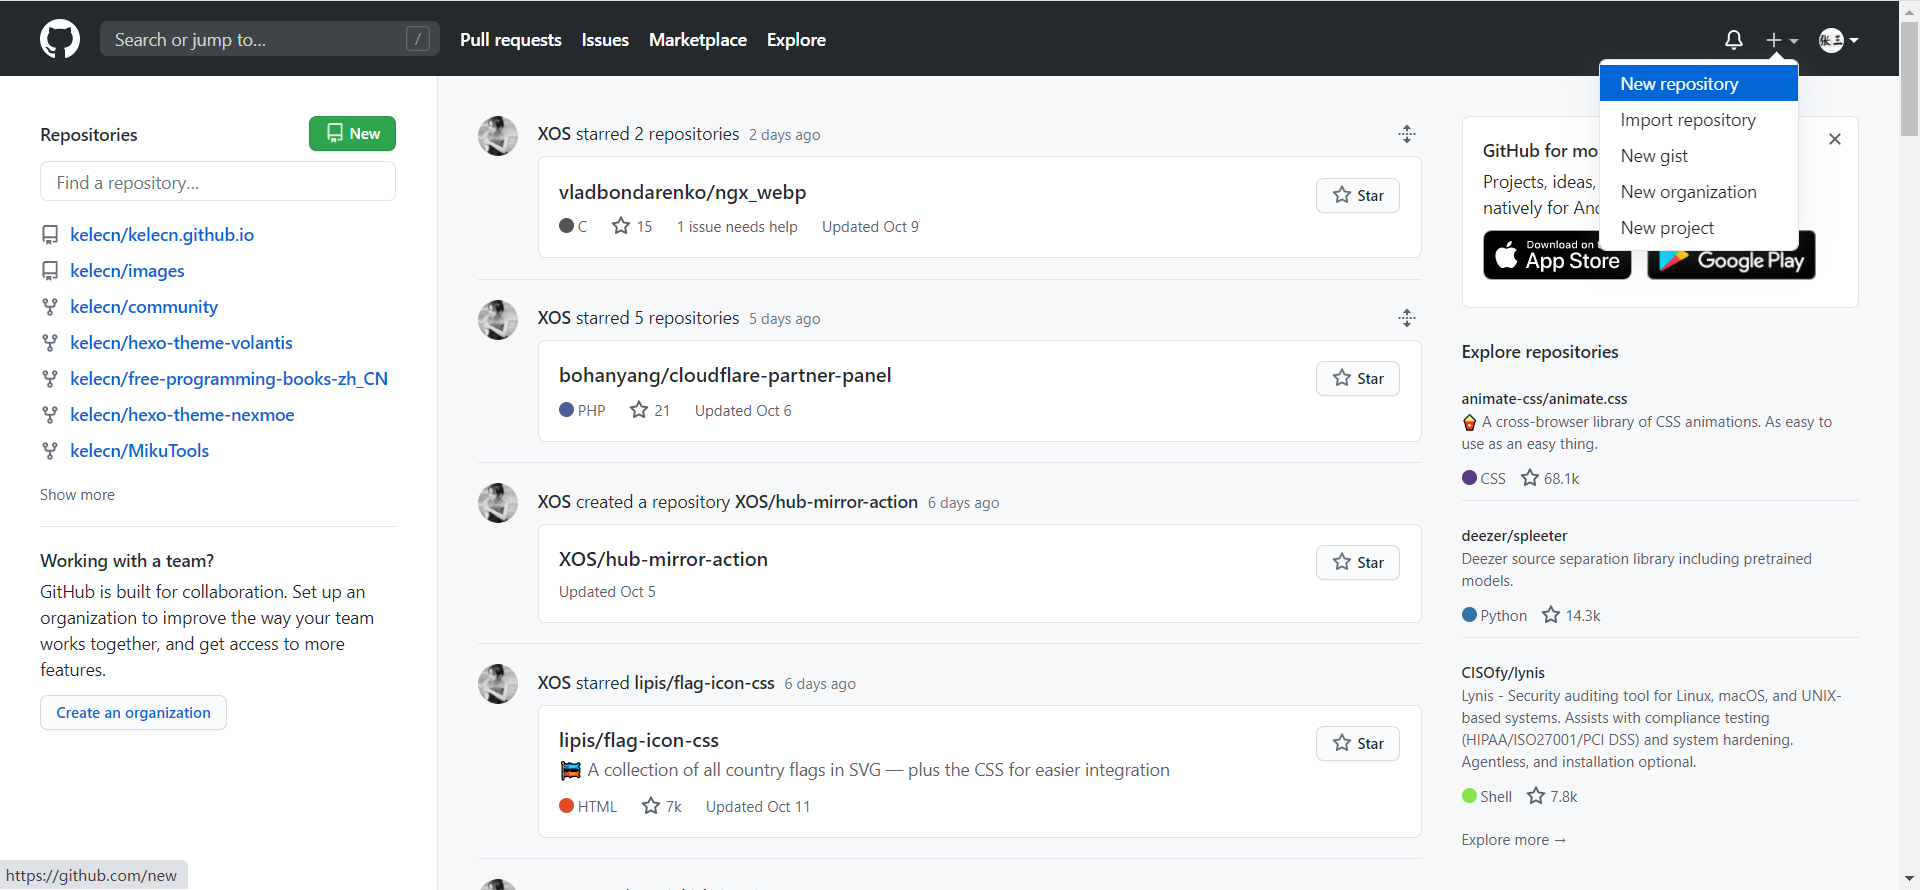The width and height of the screenshot is (1920, 890).
Task: Click star count 7.8k for lynis
Action: pyautogui.click(x=1552, y=797)
